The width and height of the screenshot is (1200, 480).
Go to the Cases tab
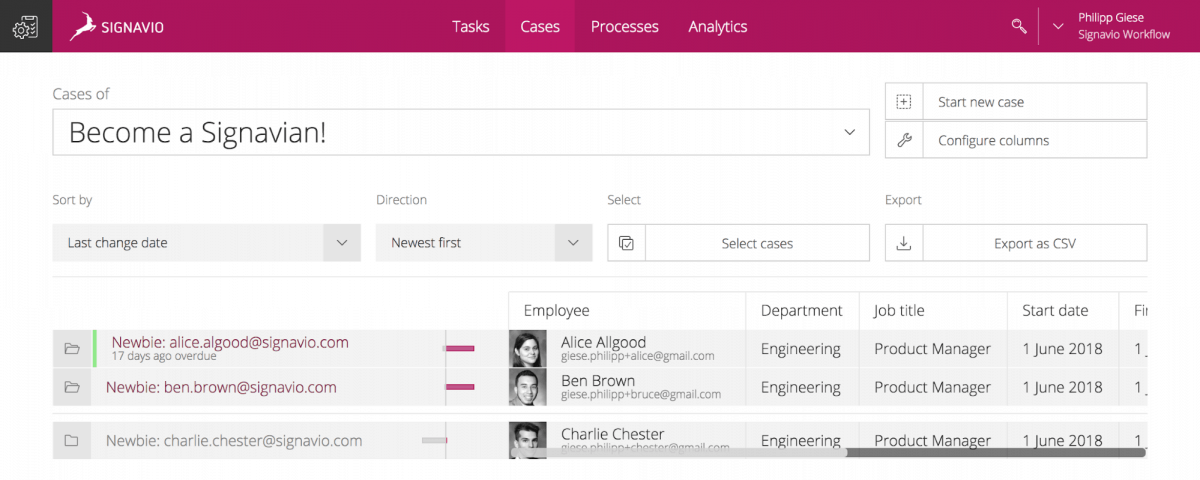pos(540,27)
